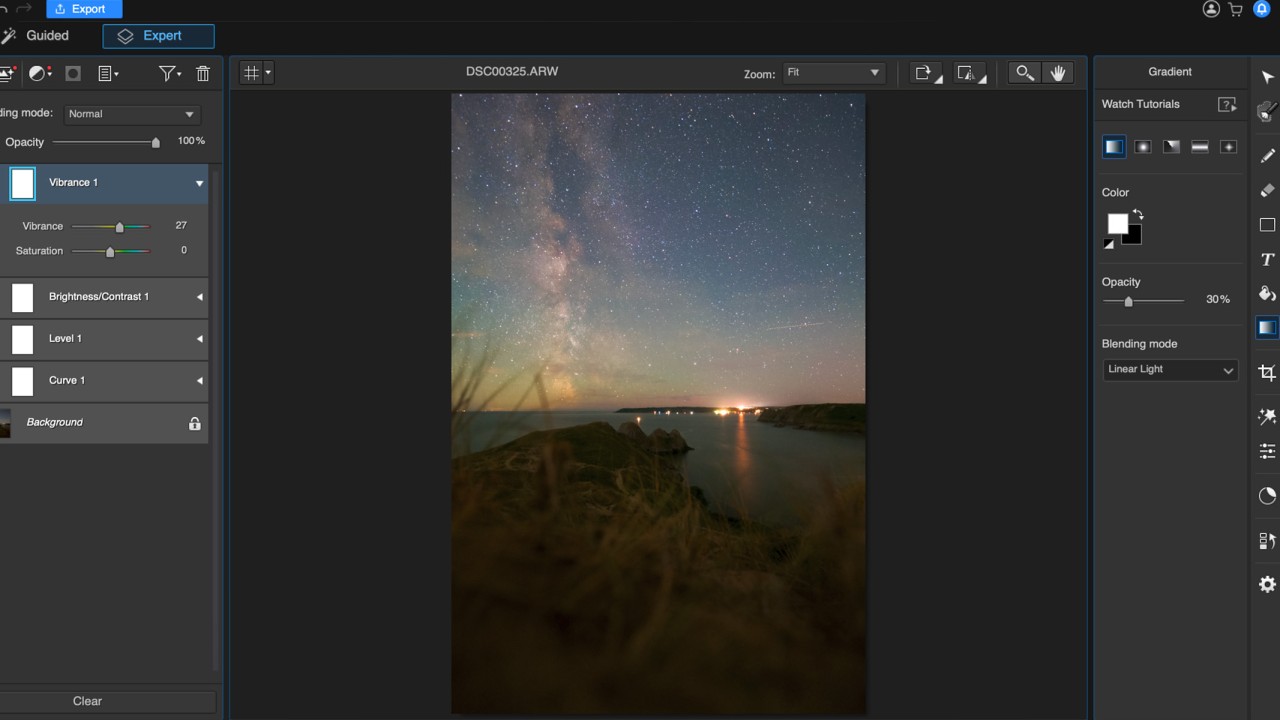The height and width of the screenshot is (720, 1280).
Task: Switch to the Guided tab
Action: 47,36
